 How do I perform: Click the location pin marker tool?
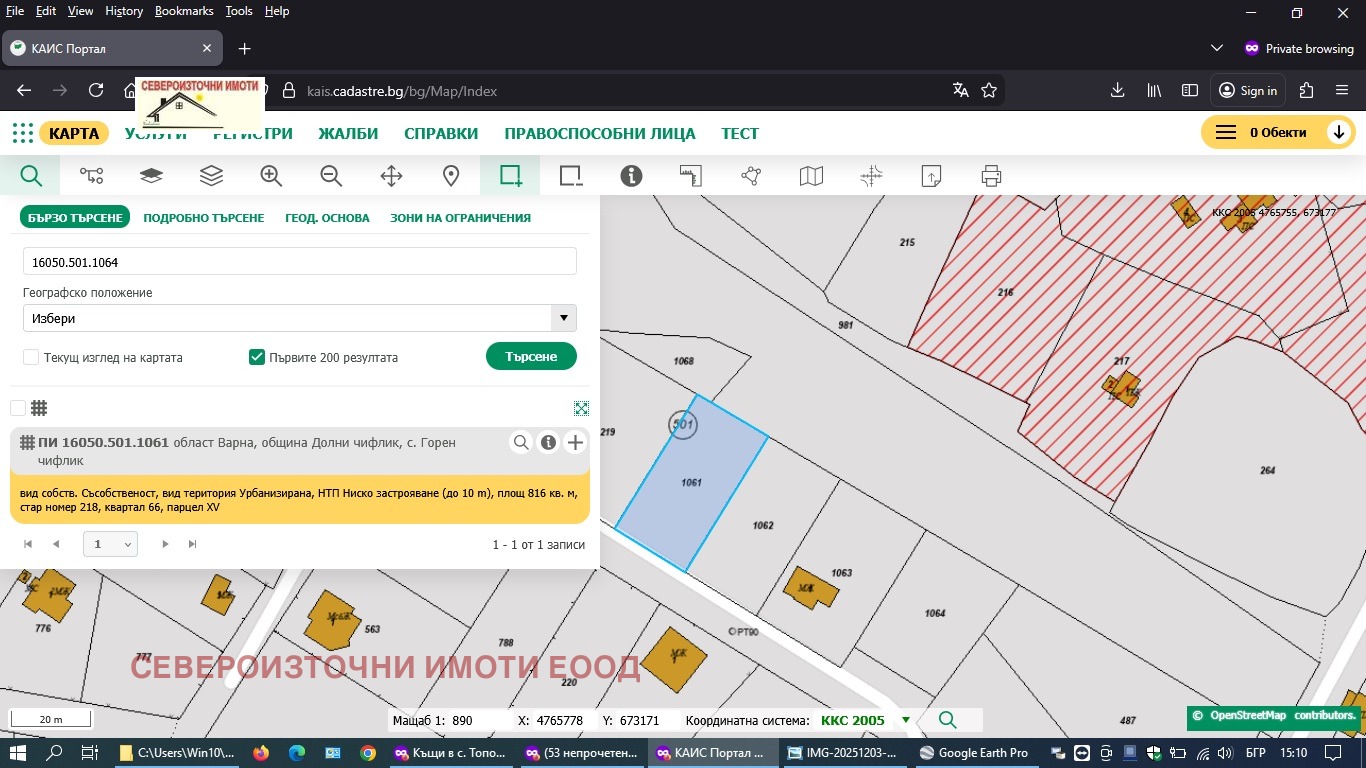(451, 176)
